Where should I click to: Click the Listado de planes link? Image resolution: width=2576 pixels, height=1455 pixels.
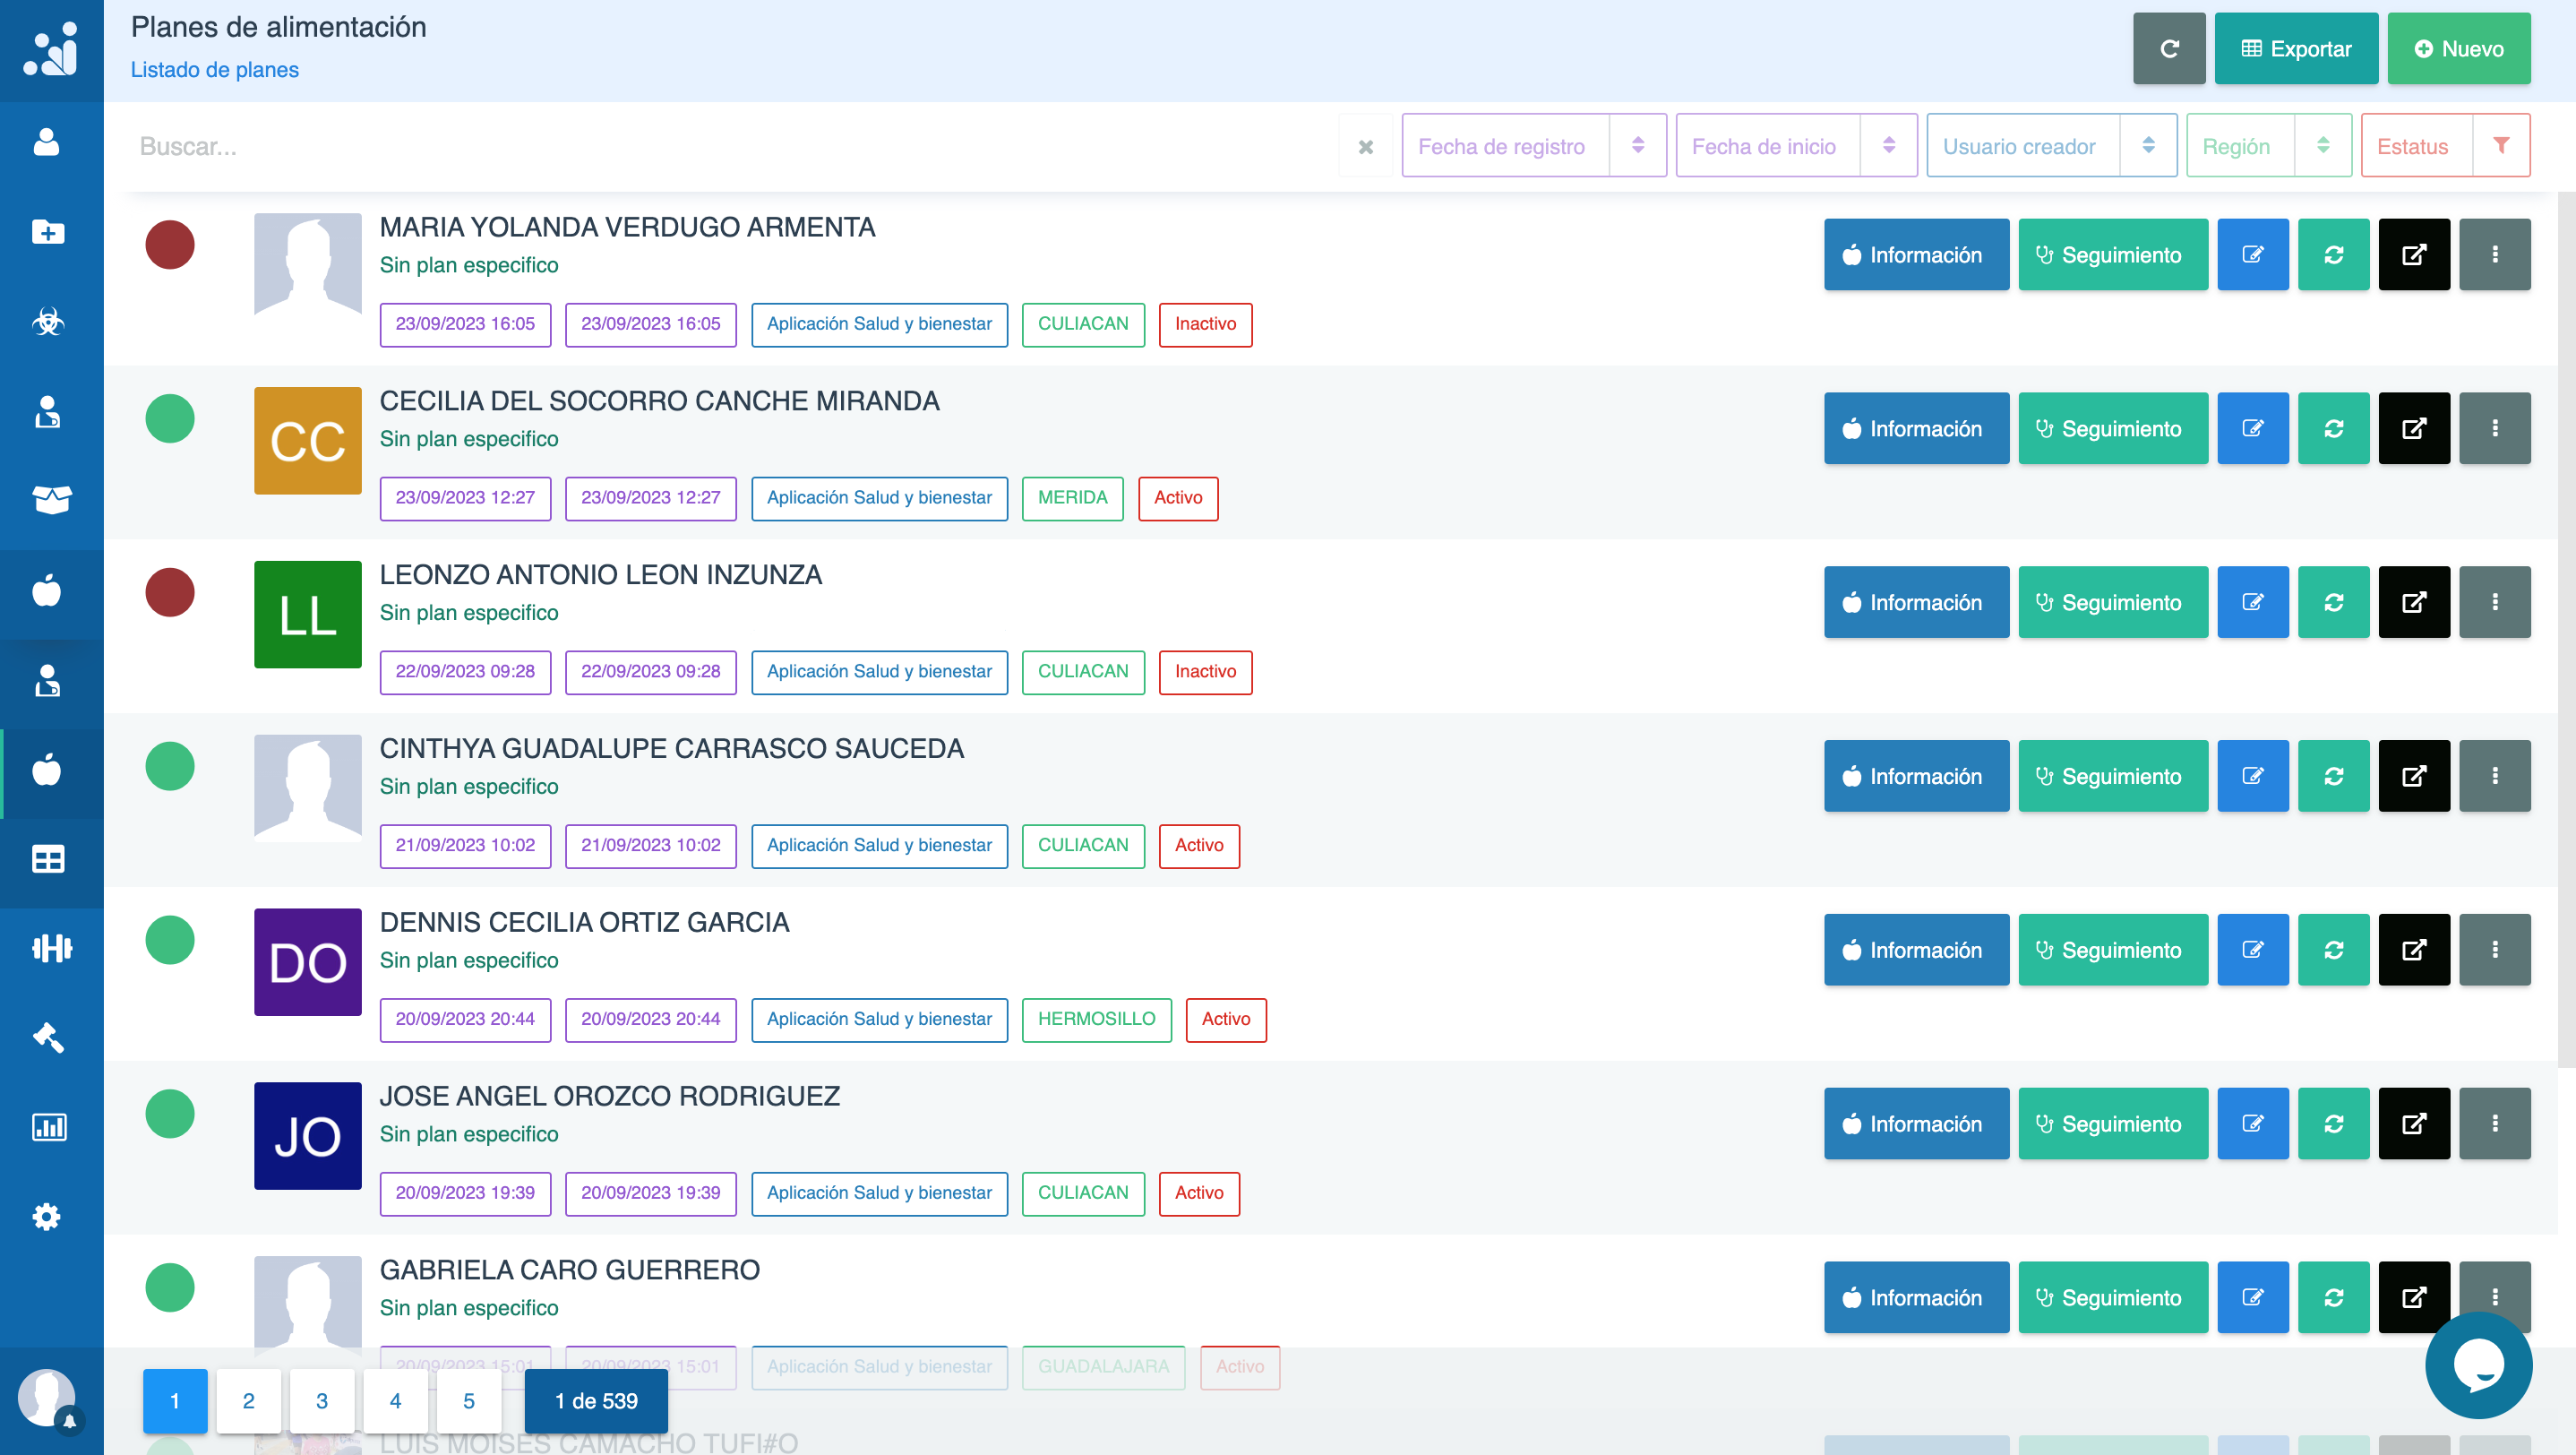pyautogui.click(x=215, y=70)
